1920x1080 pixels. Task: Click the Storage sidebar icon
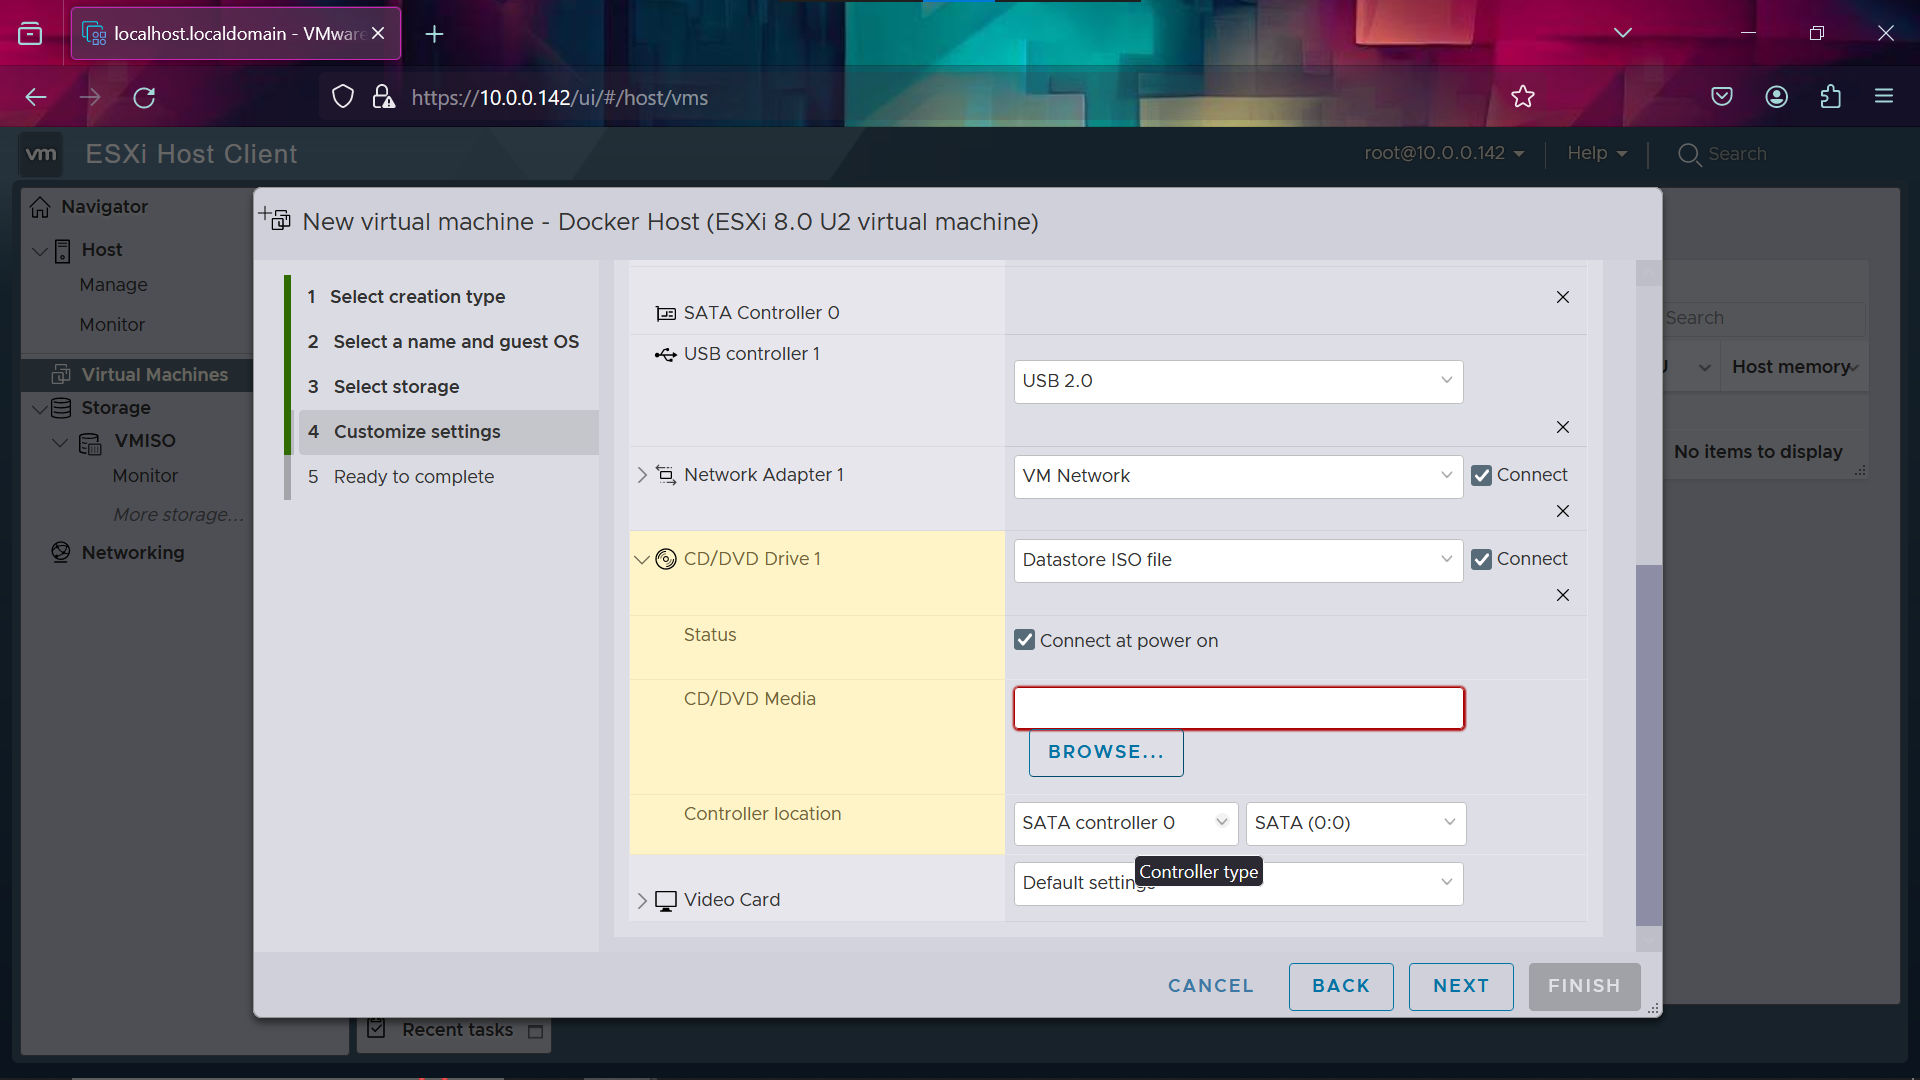[63, 406]
